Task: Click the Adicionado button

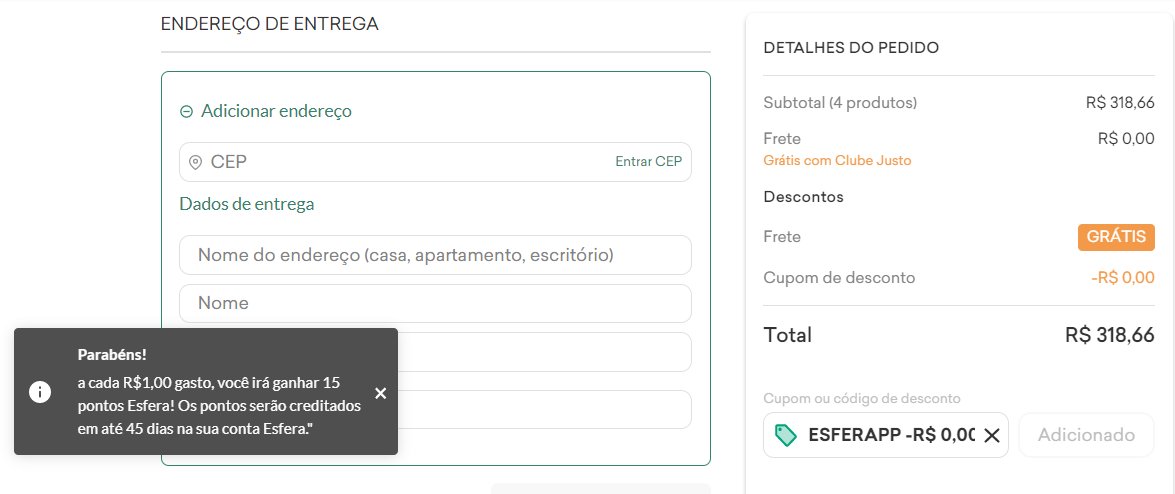Action: (x=1086, y=435)
